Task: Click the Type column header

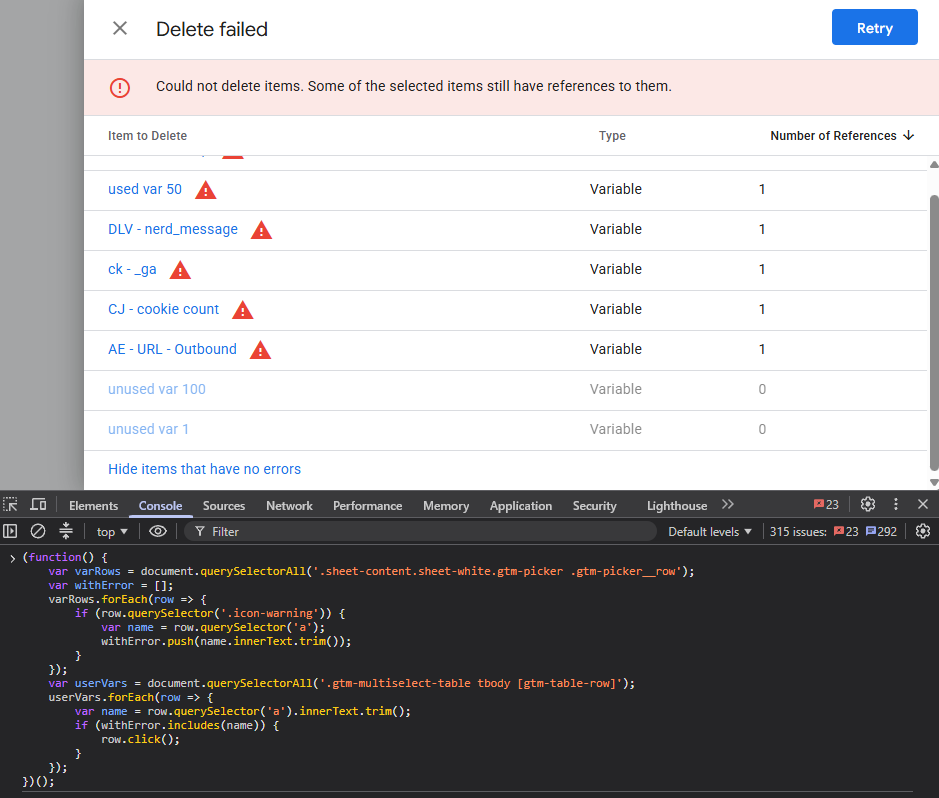Action: [612, 136]
